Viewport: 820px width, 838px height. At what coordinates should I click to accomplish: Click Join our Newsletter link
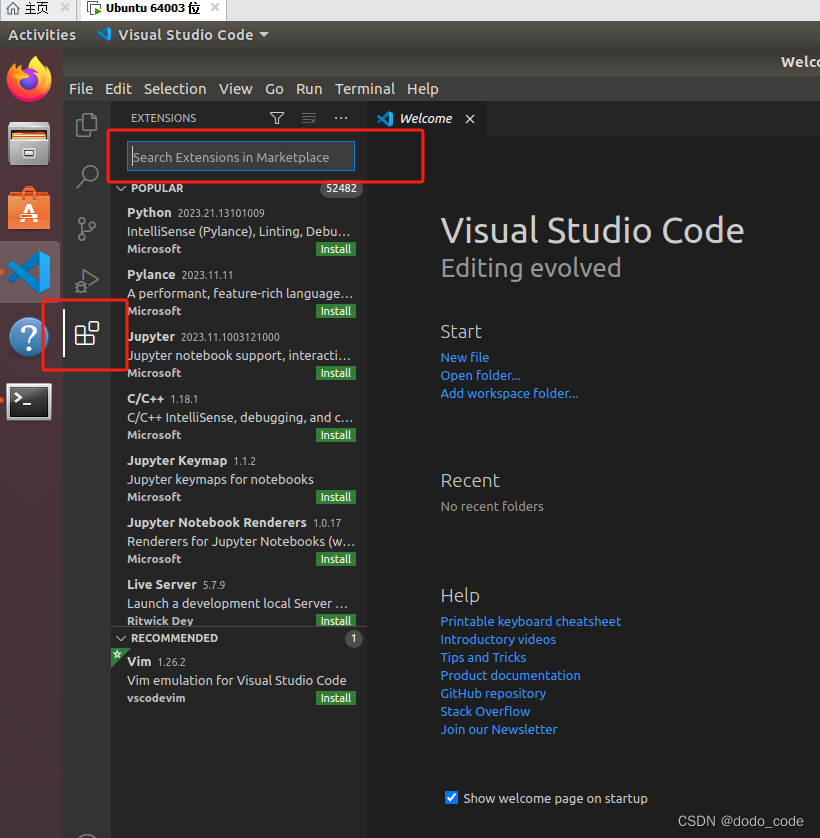click(x=499, y=730)
